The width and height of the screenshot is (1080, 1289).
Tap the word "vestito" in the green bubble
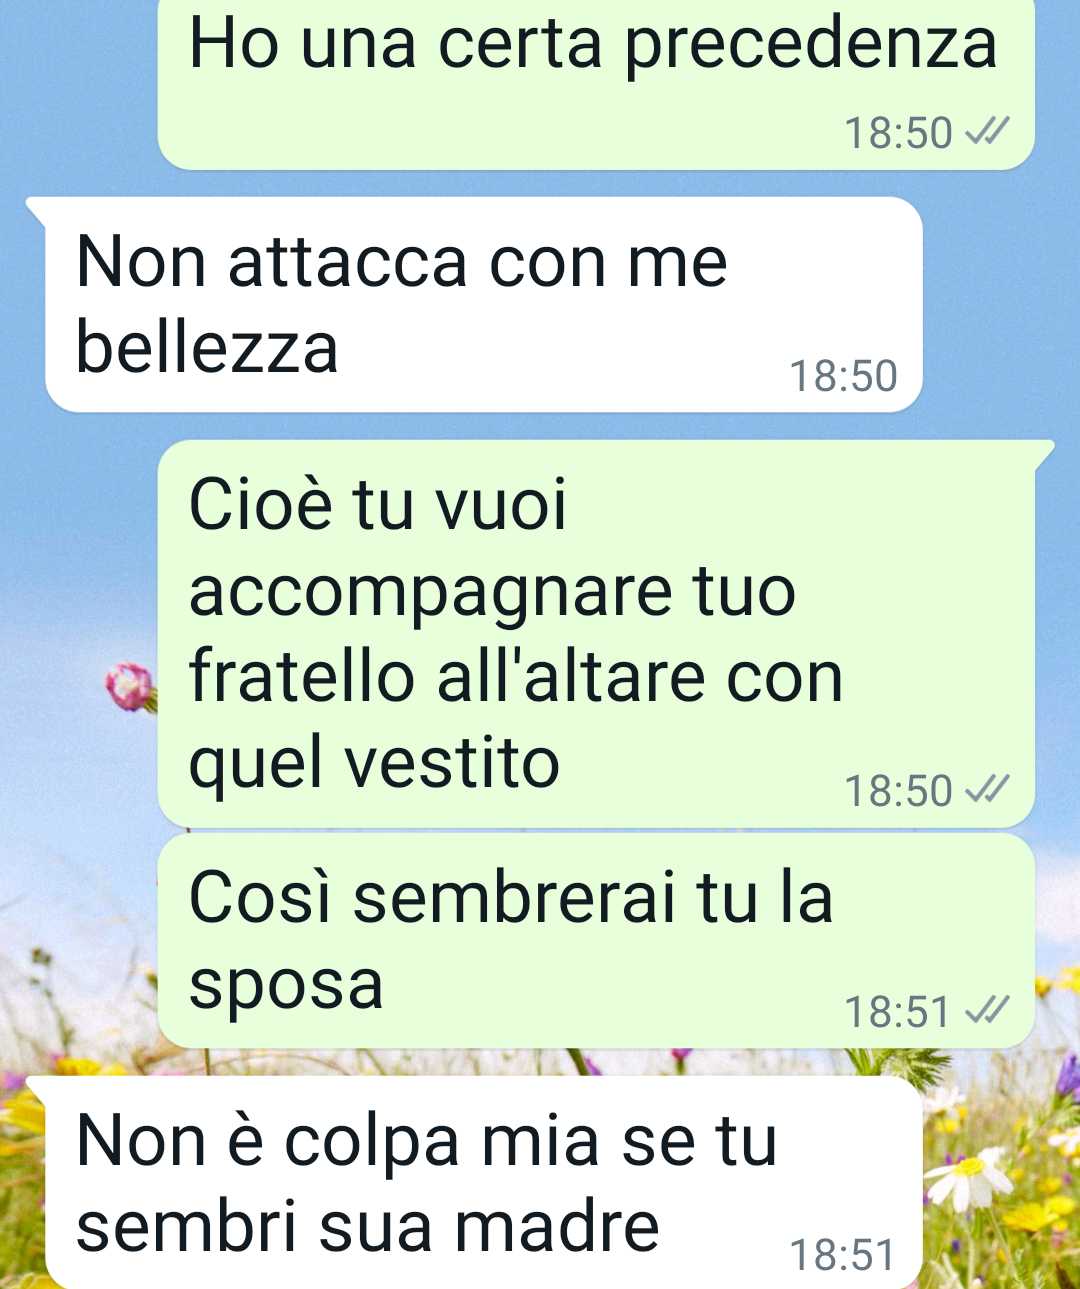point(451,763)
